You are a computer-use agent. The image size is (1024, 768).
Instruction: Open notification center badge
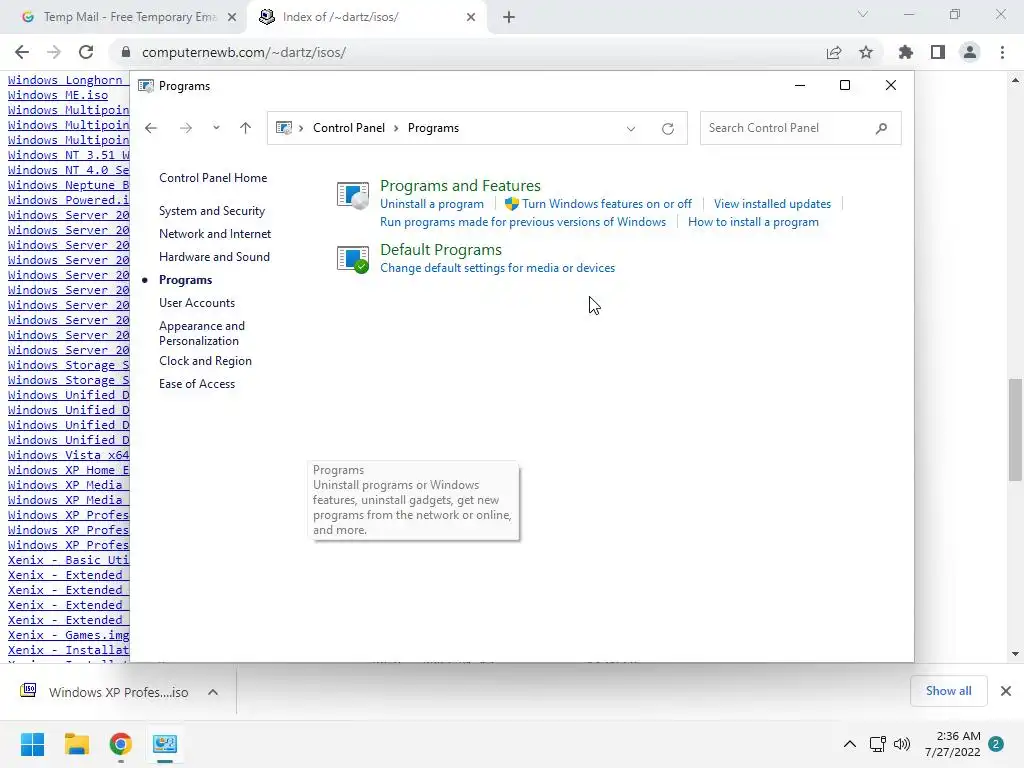click(996, 744)
